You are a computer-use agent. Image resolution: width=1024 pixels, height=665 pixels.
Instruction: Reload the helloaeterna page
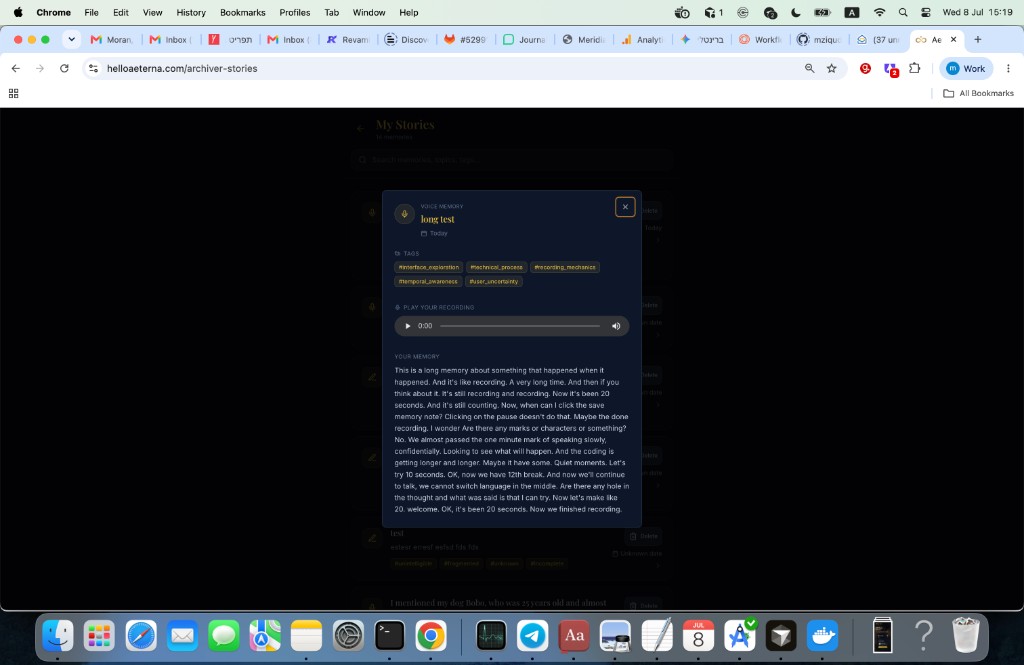(64, 68)
